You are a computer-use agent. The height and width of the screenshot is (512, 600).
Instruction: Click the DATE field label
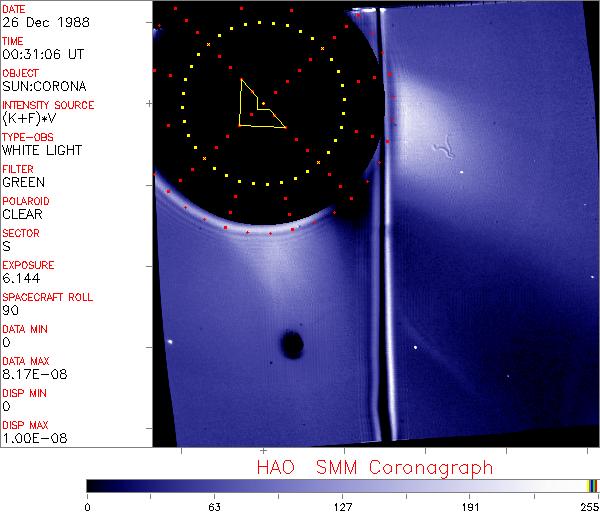tap(14, 8)
